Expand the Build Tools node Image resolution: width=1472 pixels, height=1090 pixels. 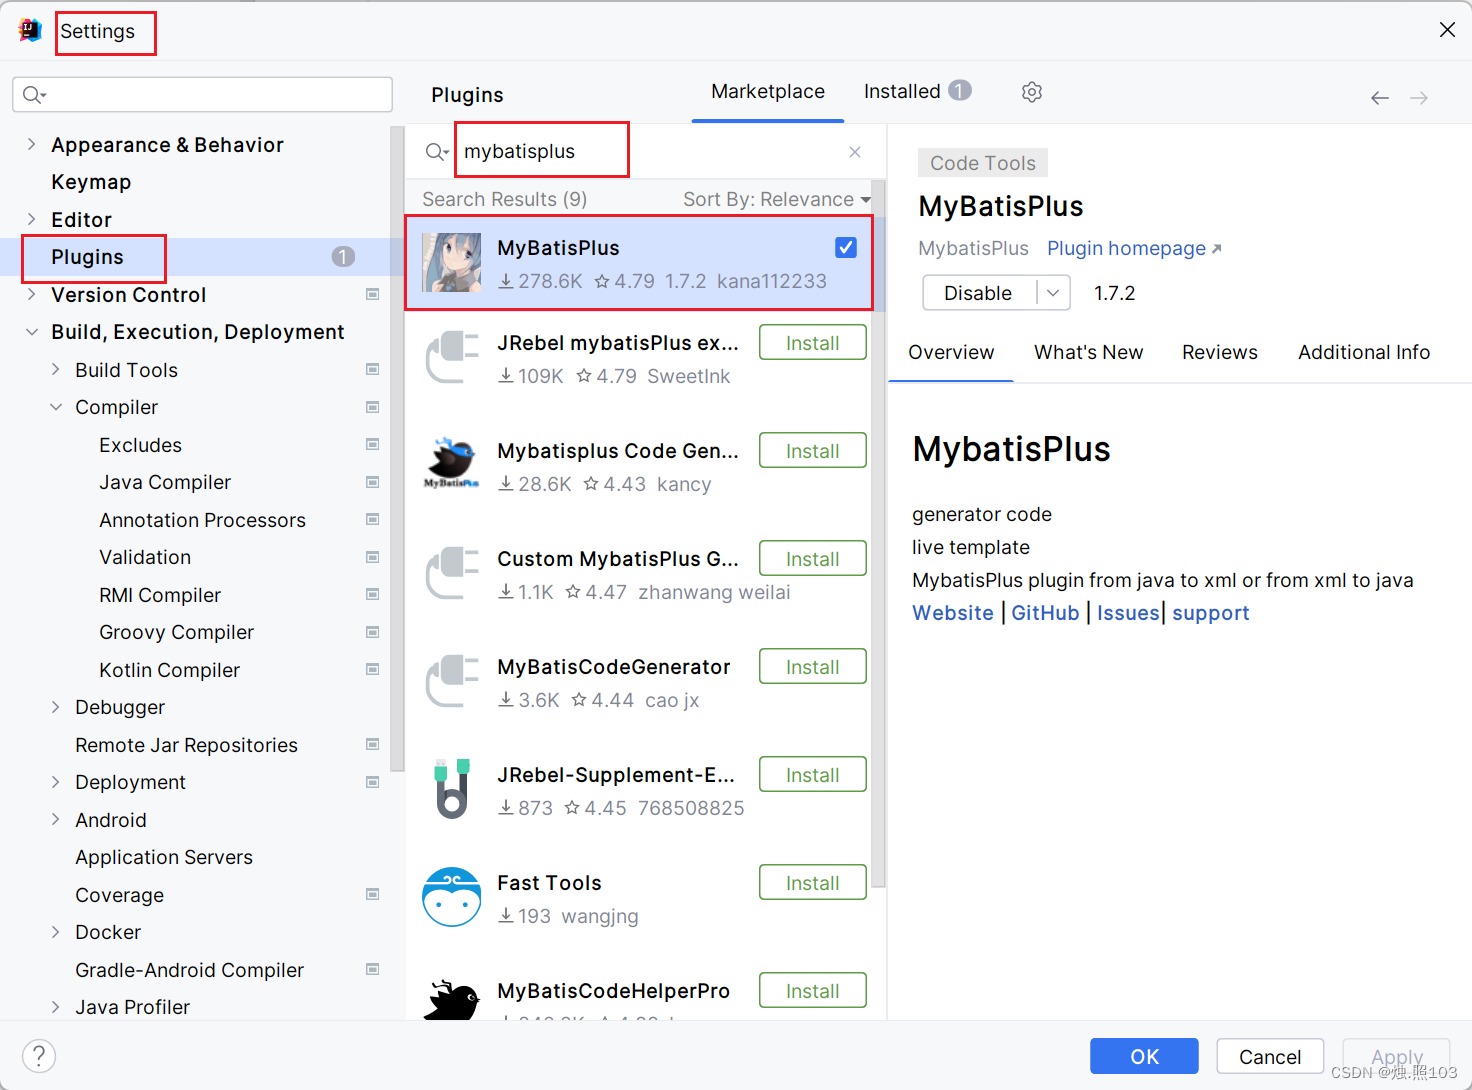[55, 369]
